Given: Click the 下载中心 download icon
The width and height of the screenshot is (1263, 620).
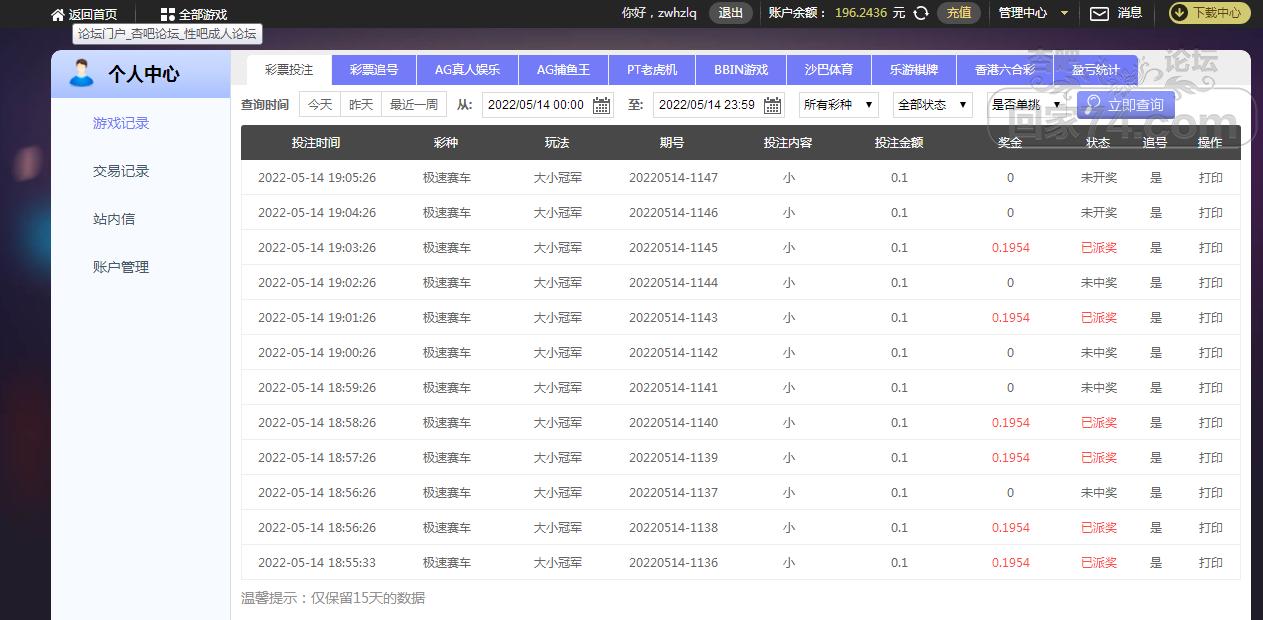Looking at the screenshot, I should [1179, 14].
